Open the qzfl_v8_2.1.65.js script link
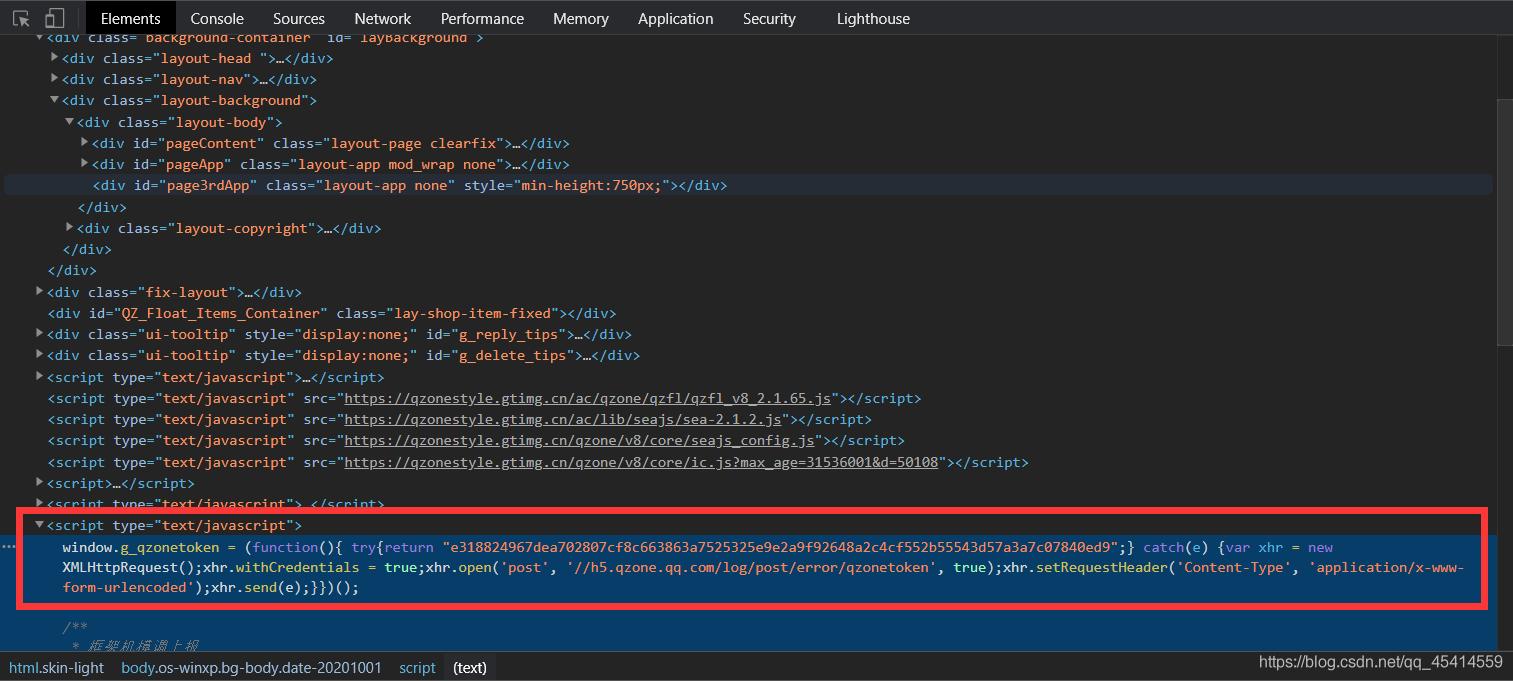 coord(588,398)
